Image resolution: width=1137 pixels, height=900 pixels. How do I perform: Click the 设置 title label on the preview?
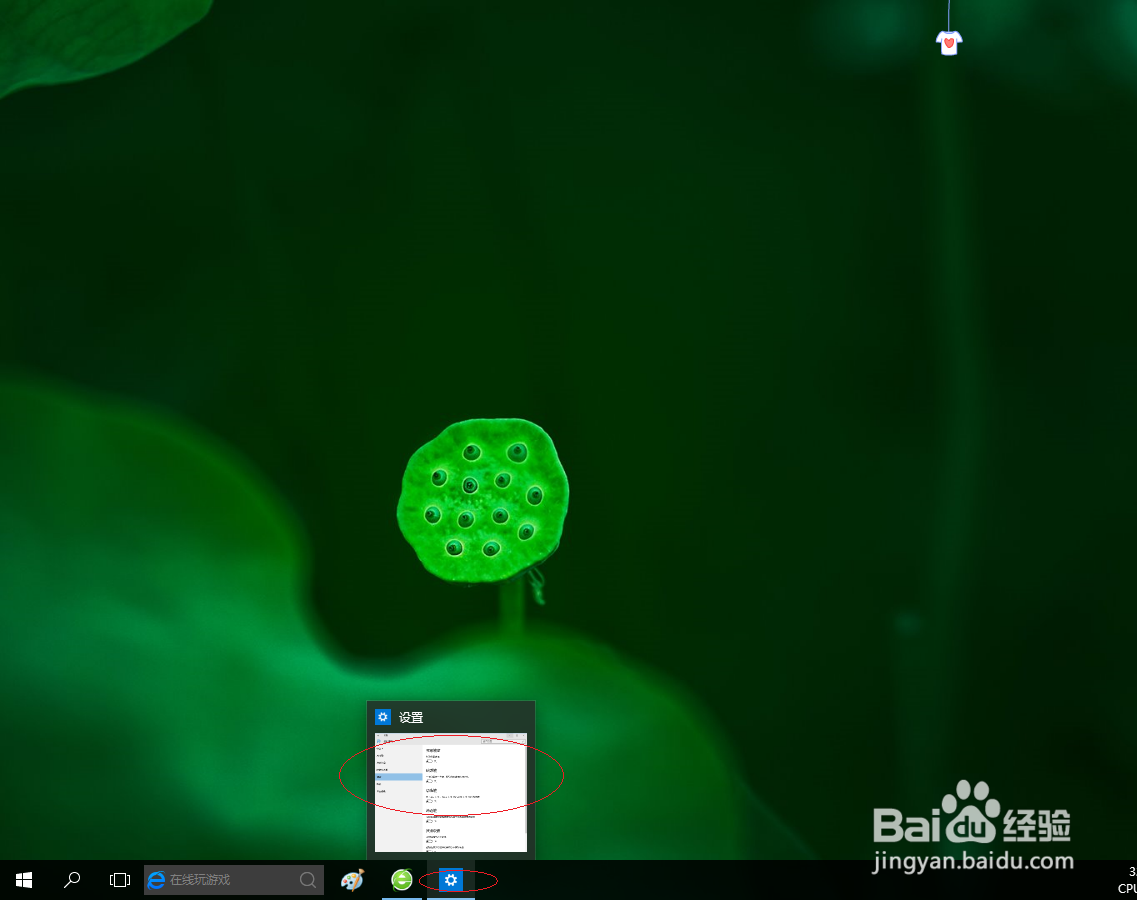click(411, 717)
